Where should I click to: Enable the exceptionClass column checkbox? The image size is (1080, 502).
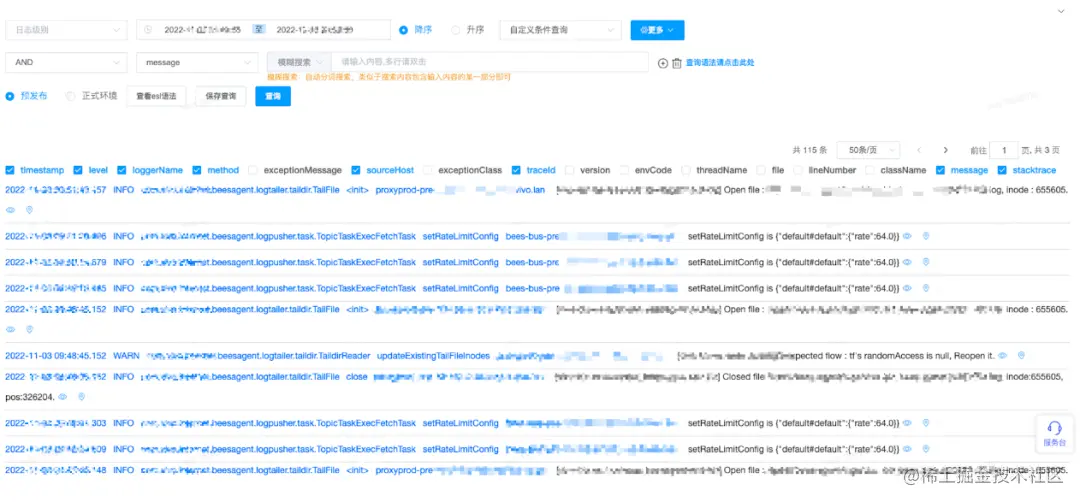click(428, 170)
